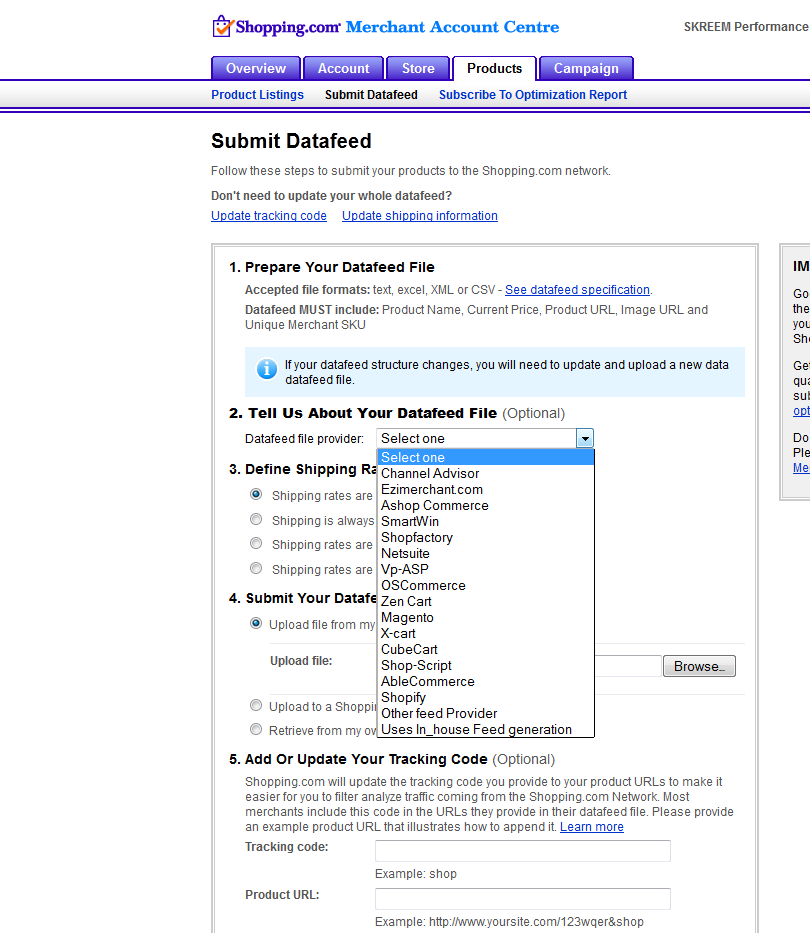Pick Magento from the dropdown
The width and height of the screenshot is (810, 933).
pyautogui.click(x=486, y=618)
